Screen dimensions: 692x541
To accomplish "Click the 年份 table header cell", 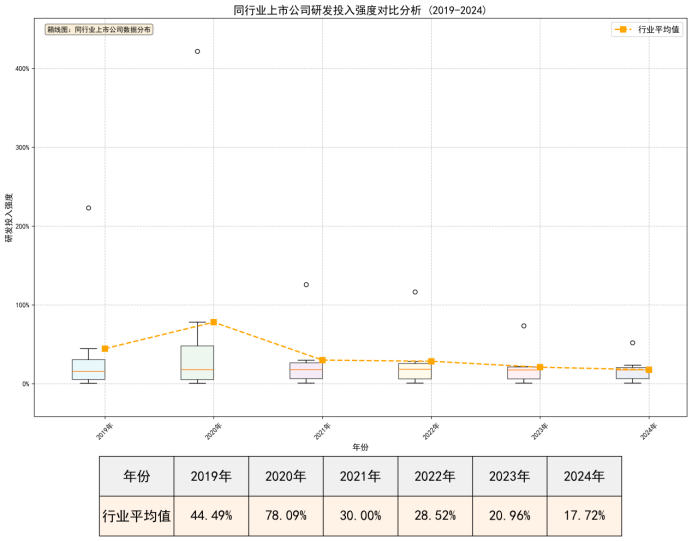I will tap(136, 477).
